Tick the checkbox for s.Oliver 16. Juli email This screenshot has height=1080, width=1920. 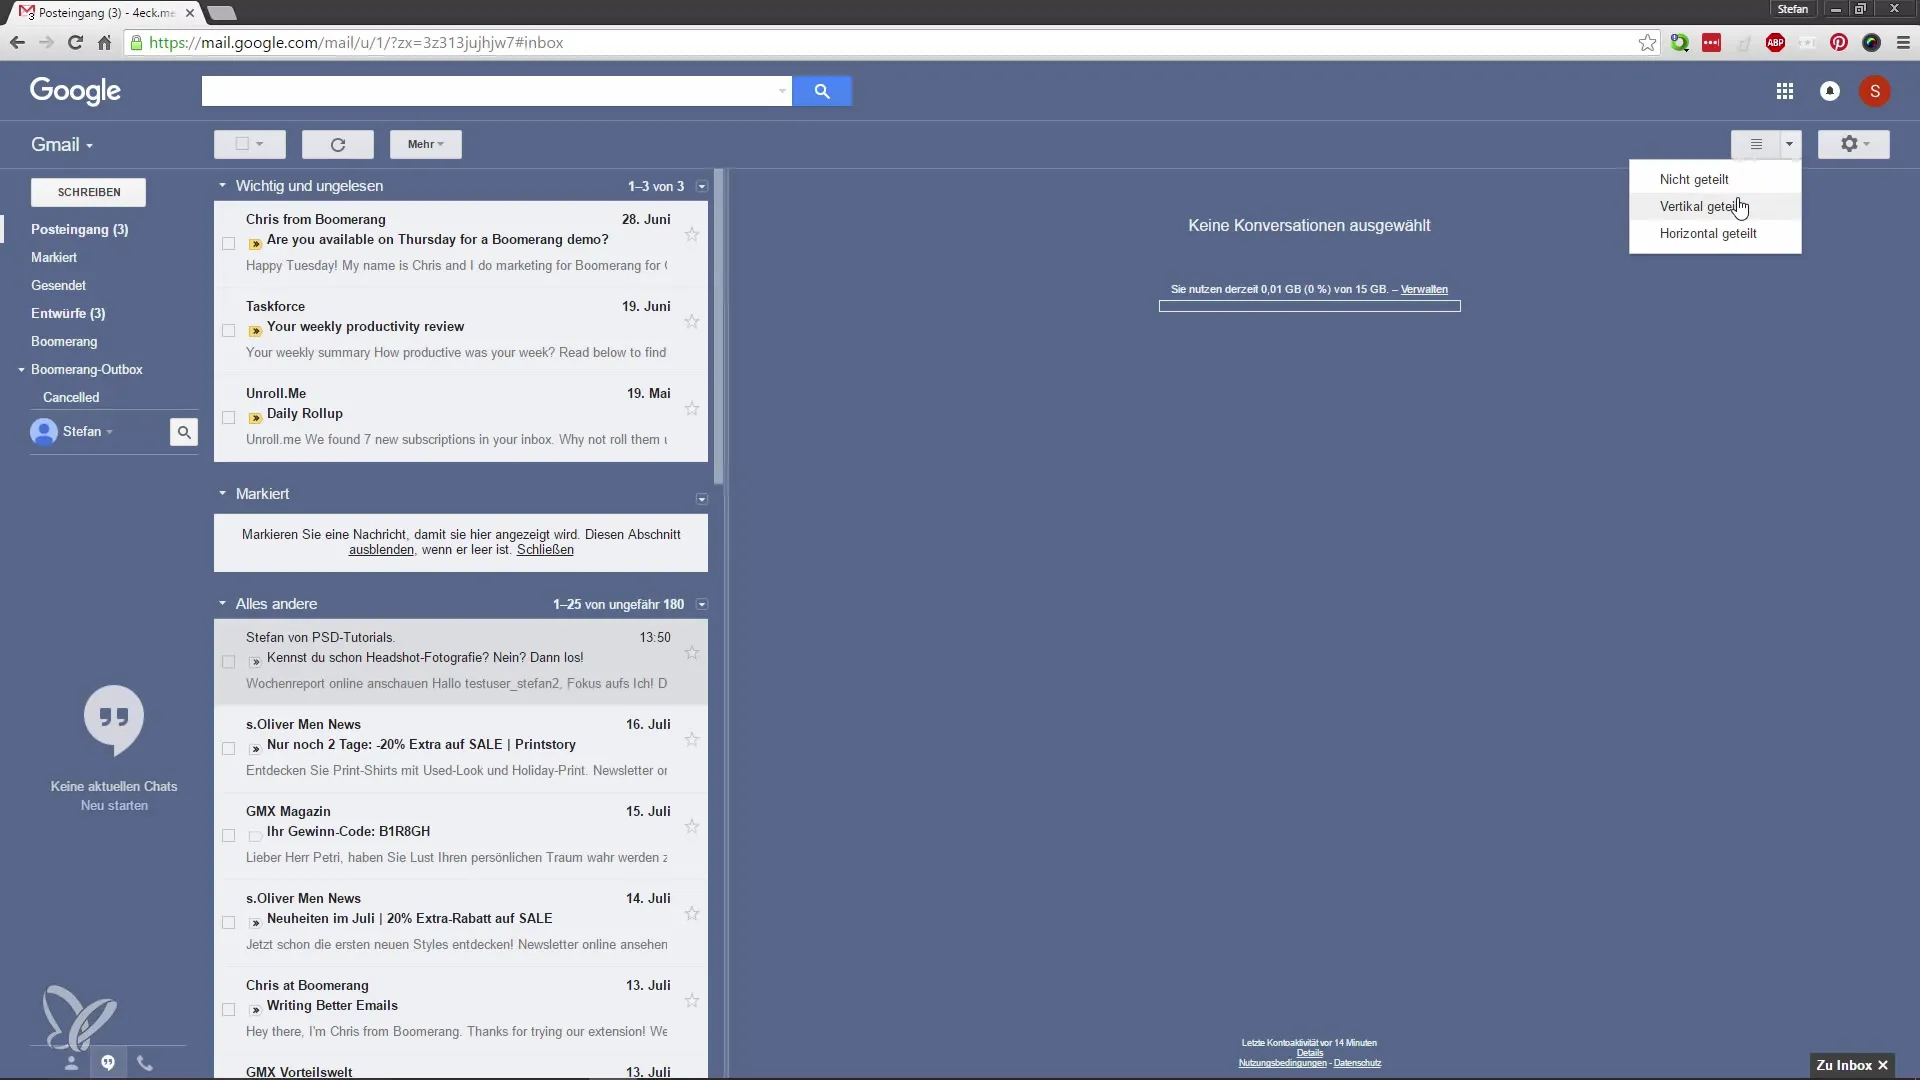coord(229,749)
